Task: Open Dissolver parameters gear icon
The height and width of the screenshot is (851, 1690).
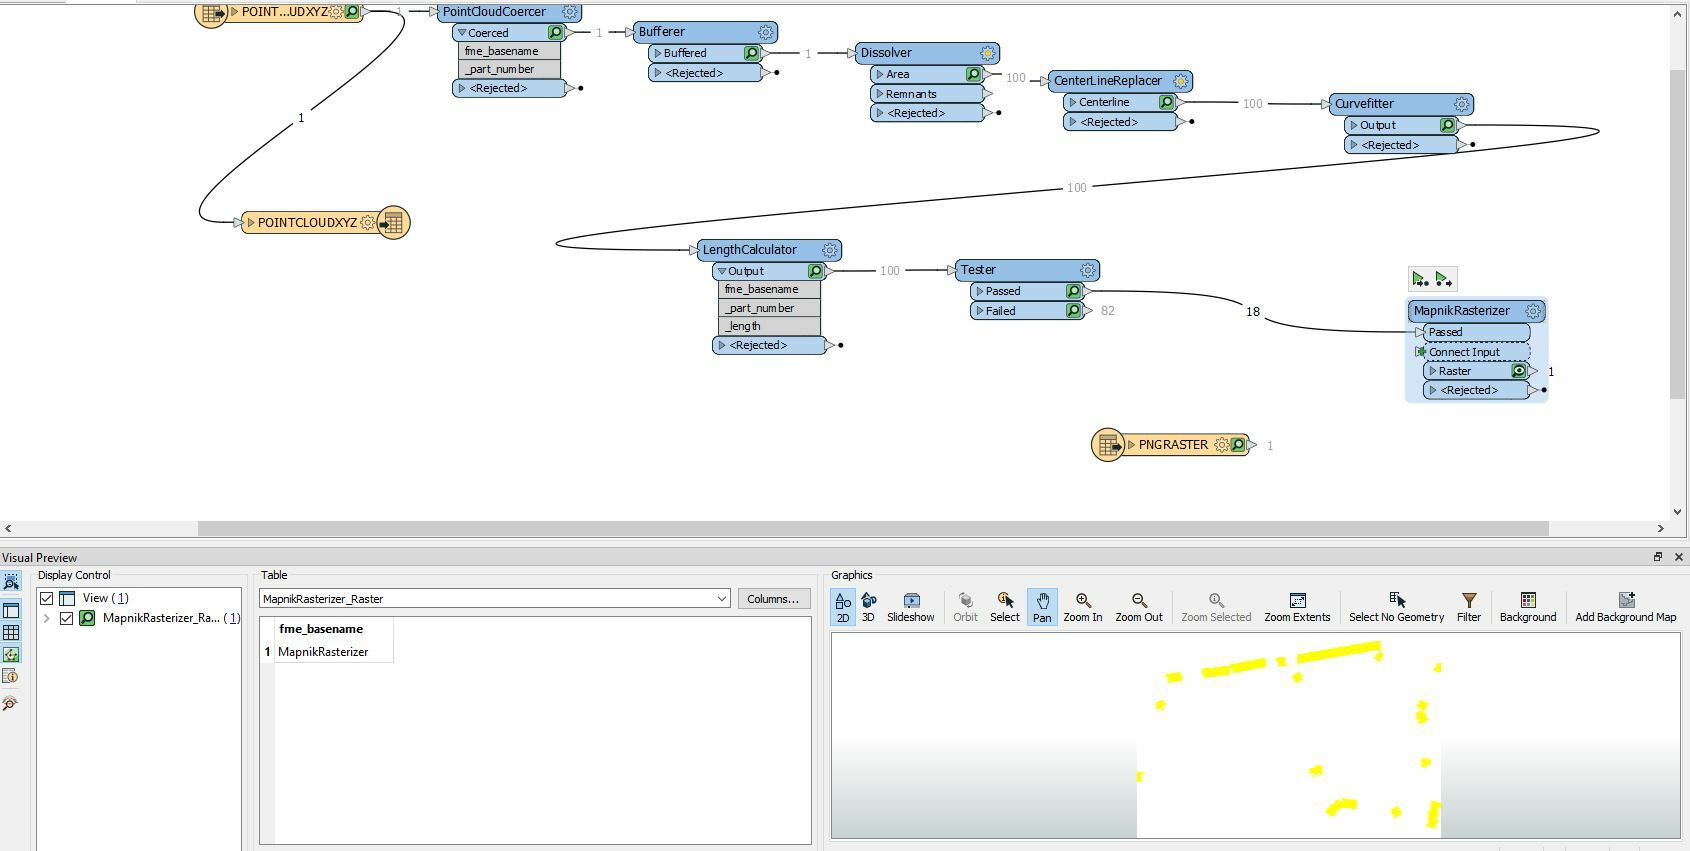Action: tap(987, 53)
